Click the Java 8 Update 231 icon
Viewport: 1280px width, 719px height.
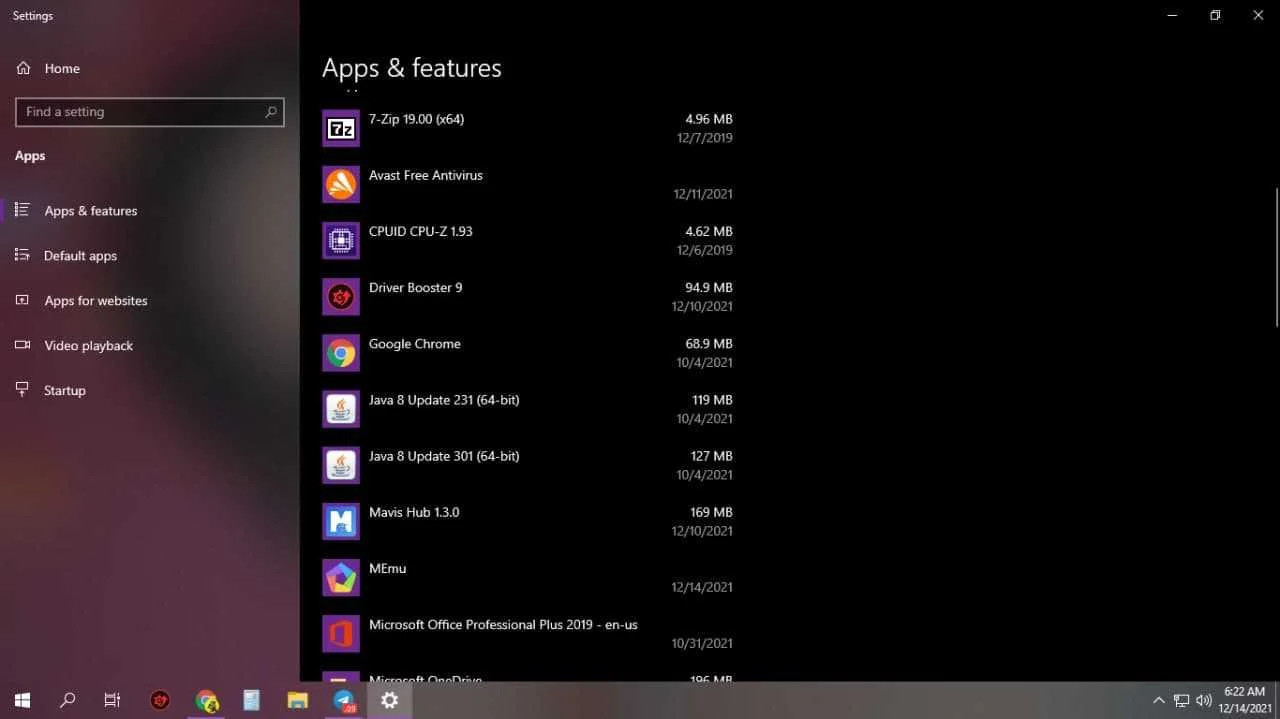[x=341, y=408]
